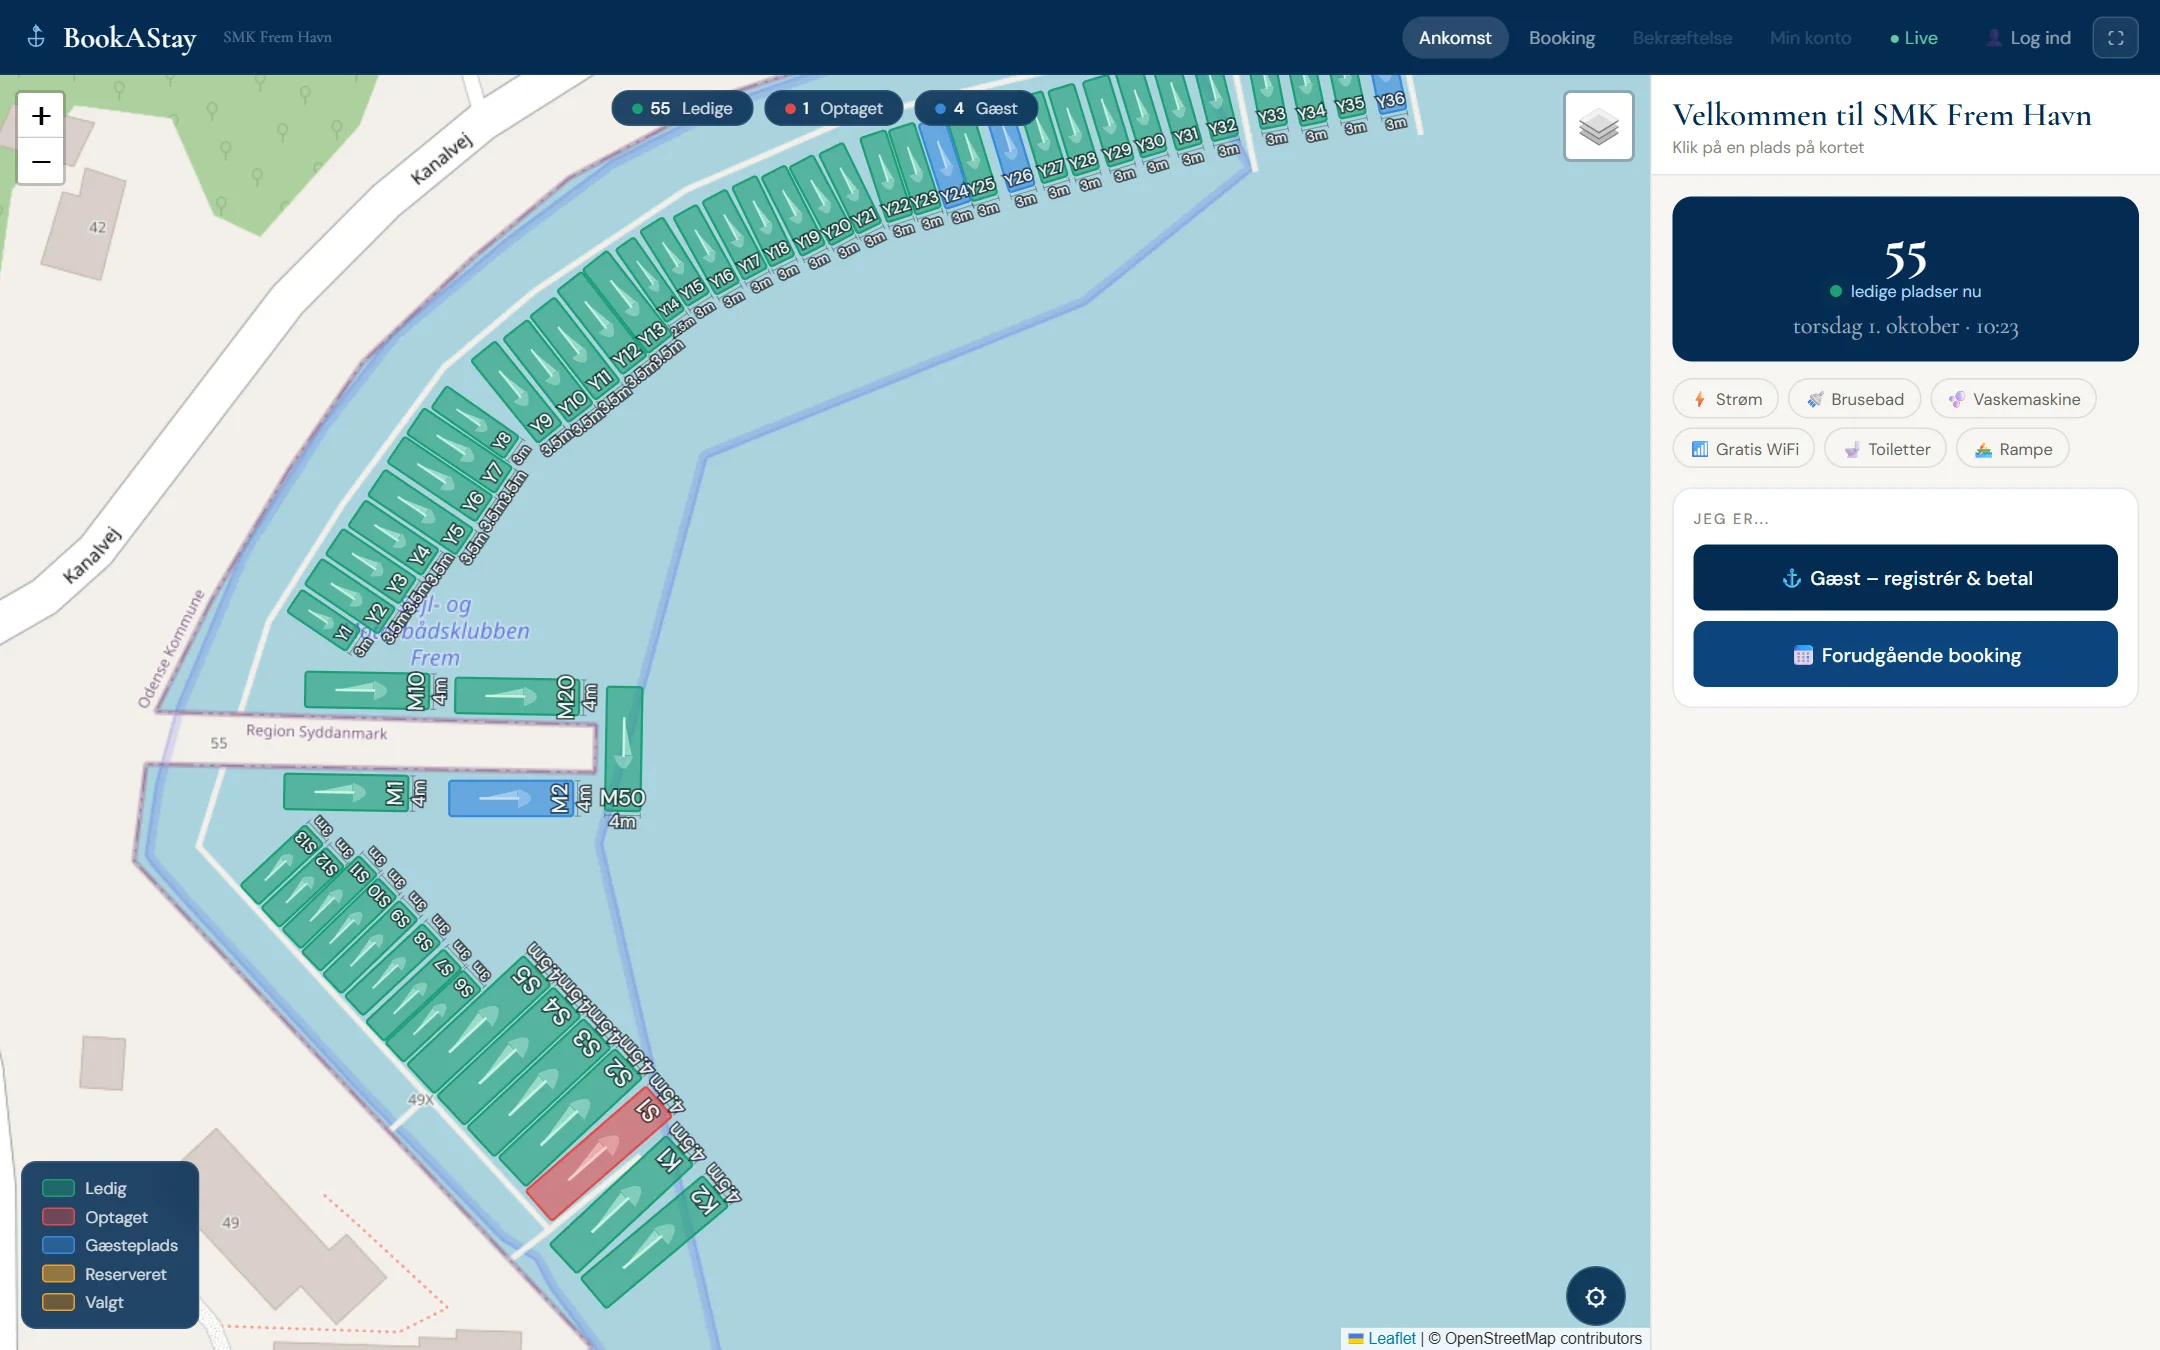
Task: Click the BookAStay anchor logo
Action: click(x=36, y=37)
